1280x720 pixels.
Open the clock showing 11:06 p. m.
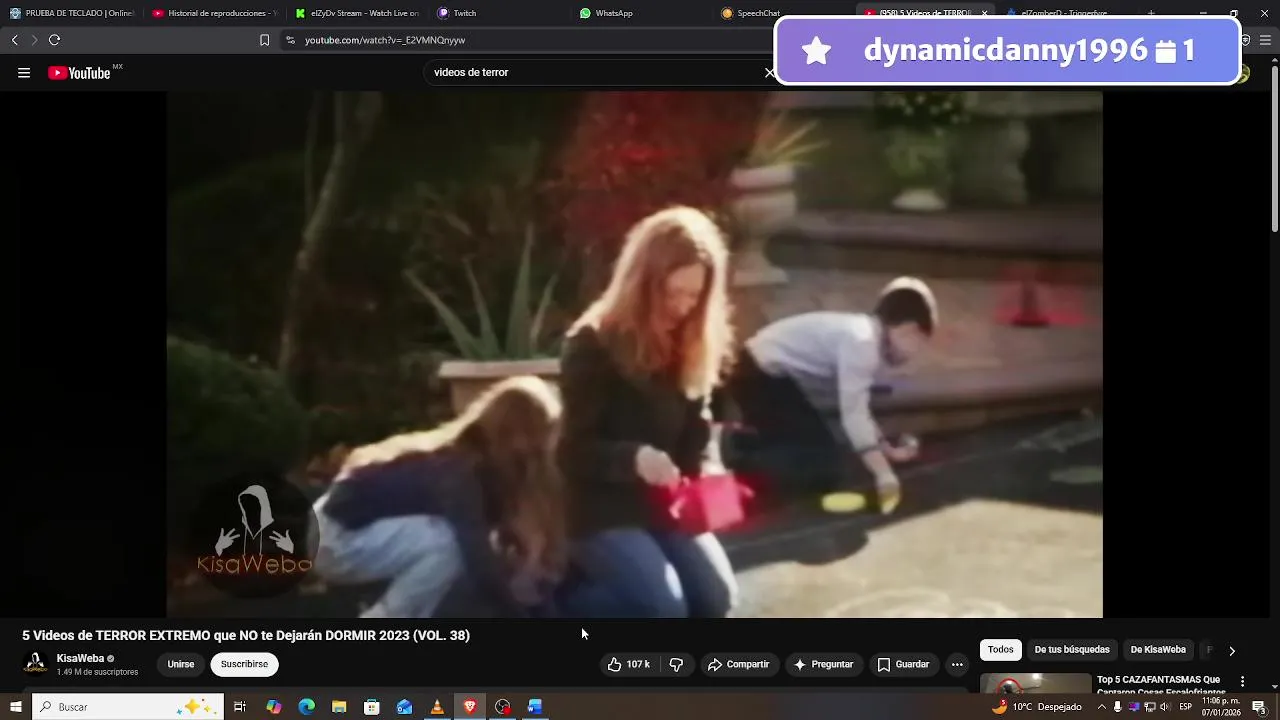click(x=1221, y=707)
